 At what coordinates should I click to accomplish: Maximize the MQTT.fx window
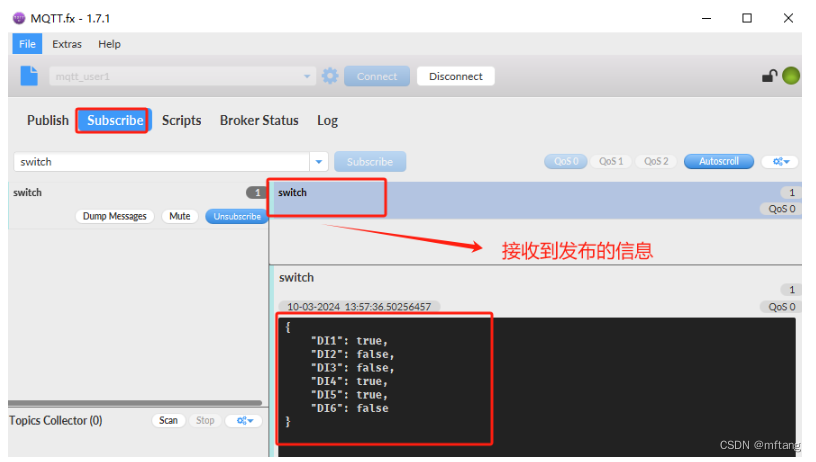[x=747, y=18]
